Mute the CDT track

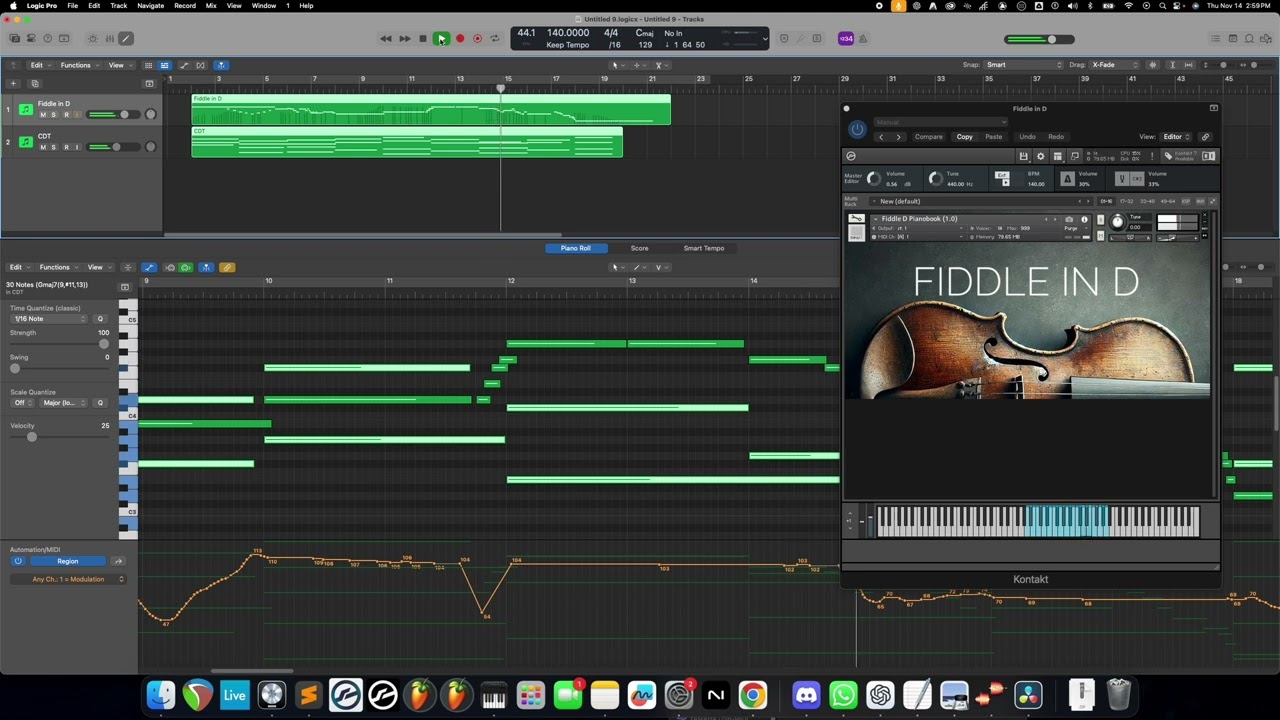pyautogui.click(x=43, y=147)
